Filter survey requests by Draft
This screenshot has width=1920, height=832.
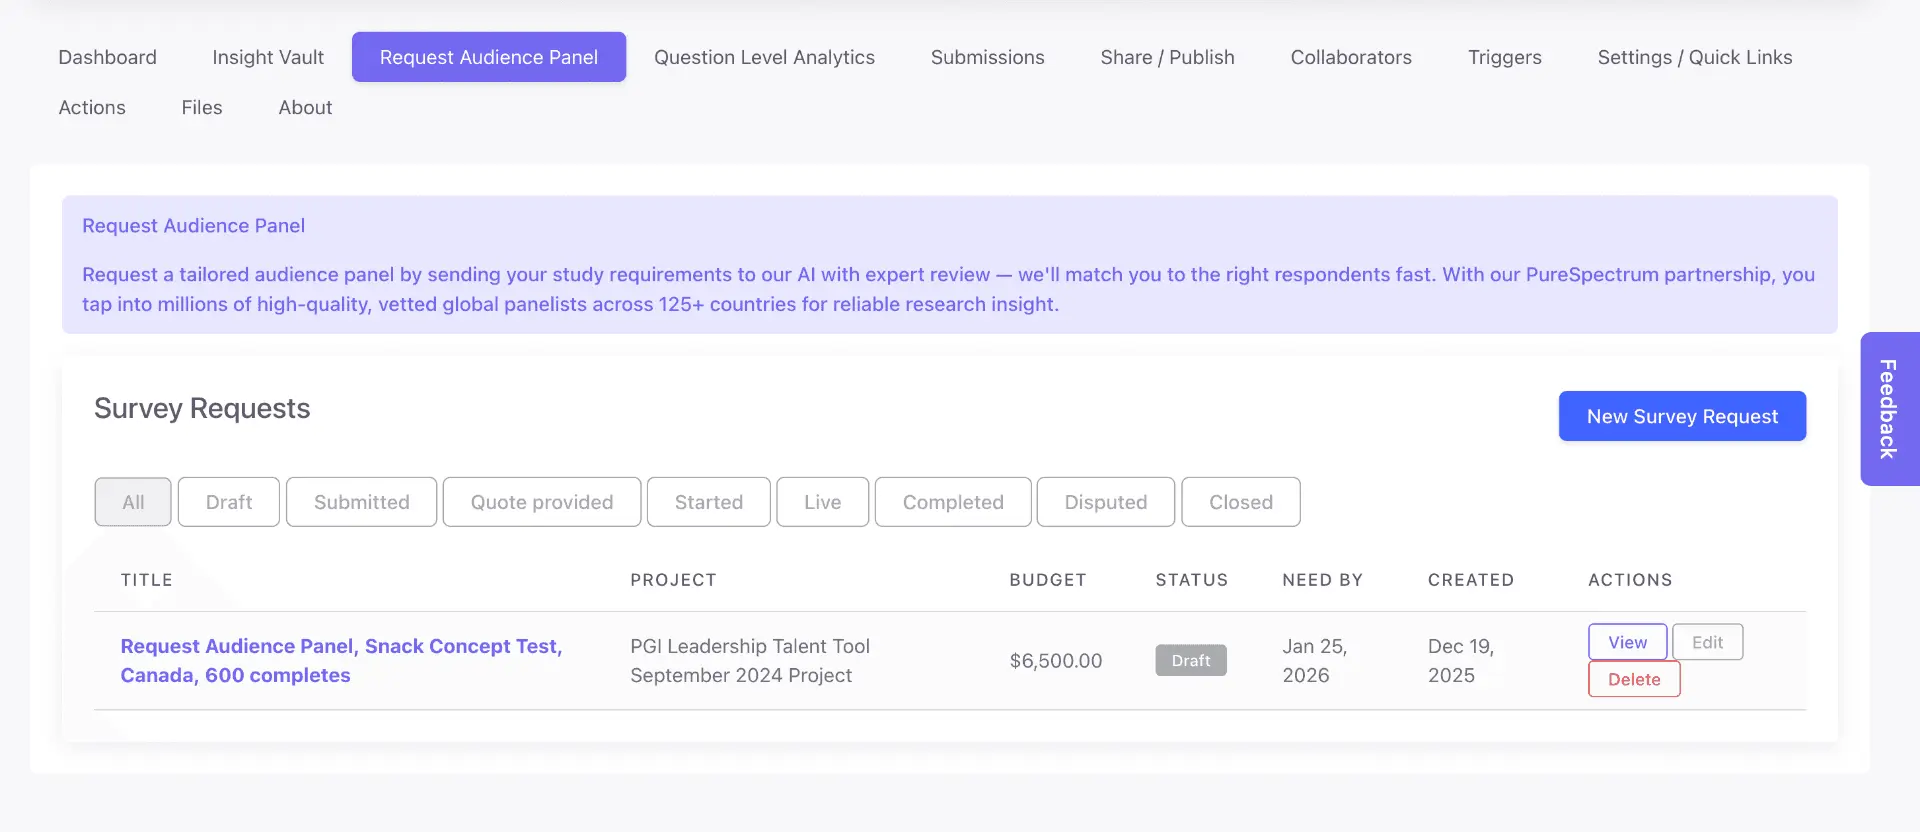pos(229,502)
